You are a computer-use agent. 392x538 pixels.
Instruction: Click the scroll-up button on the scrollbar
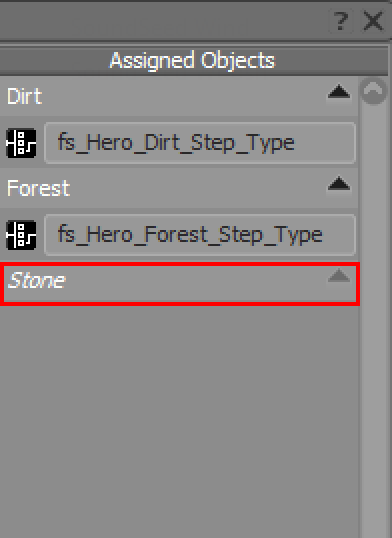click(374, 91)
